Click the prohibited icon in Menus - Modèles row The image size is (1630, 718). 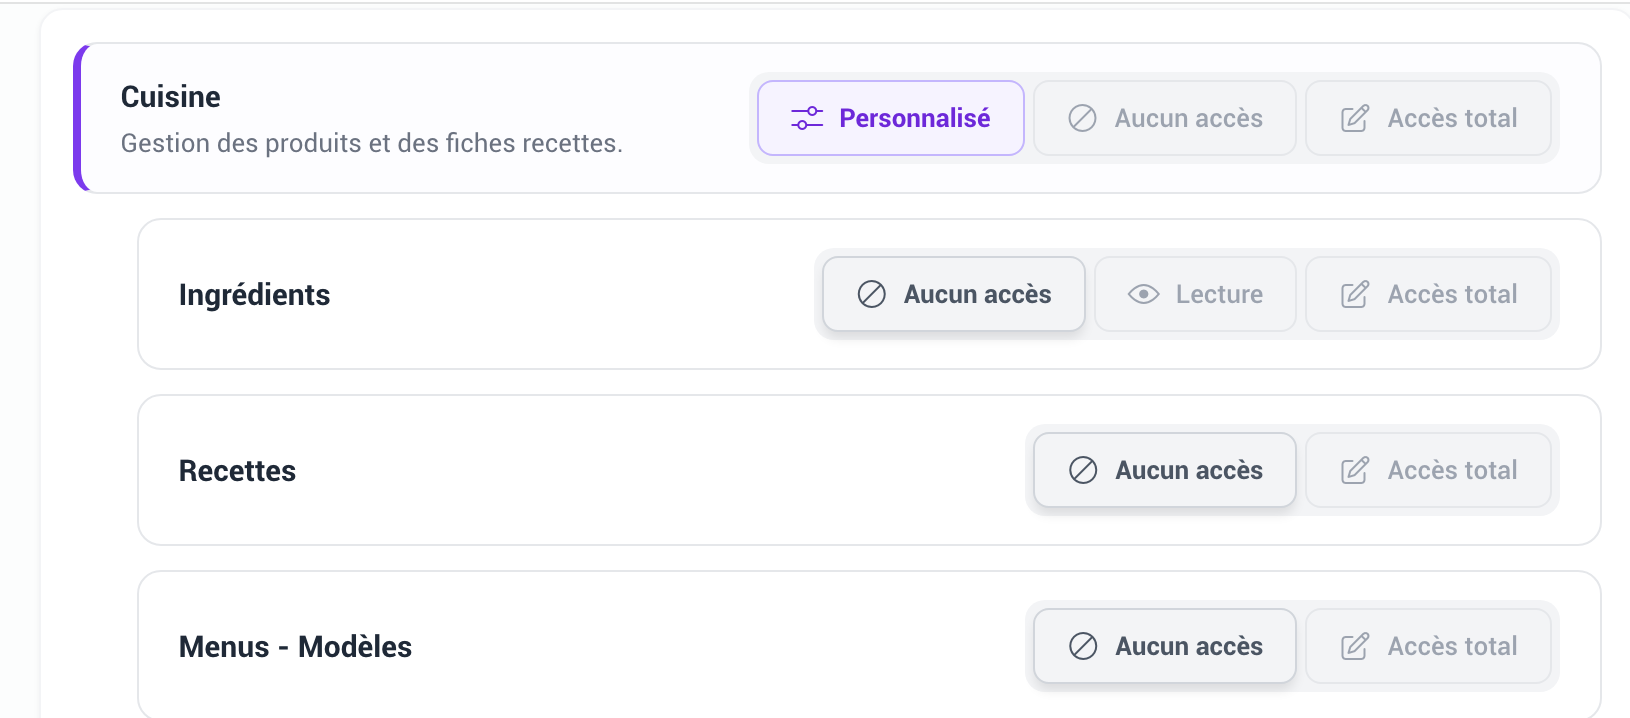[1083, 646]
